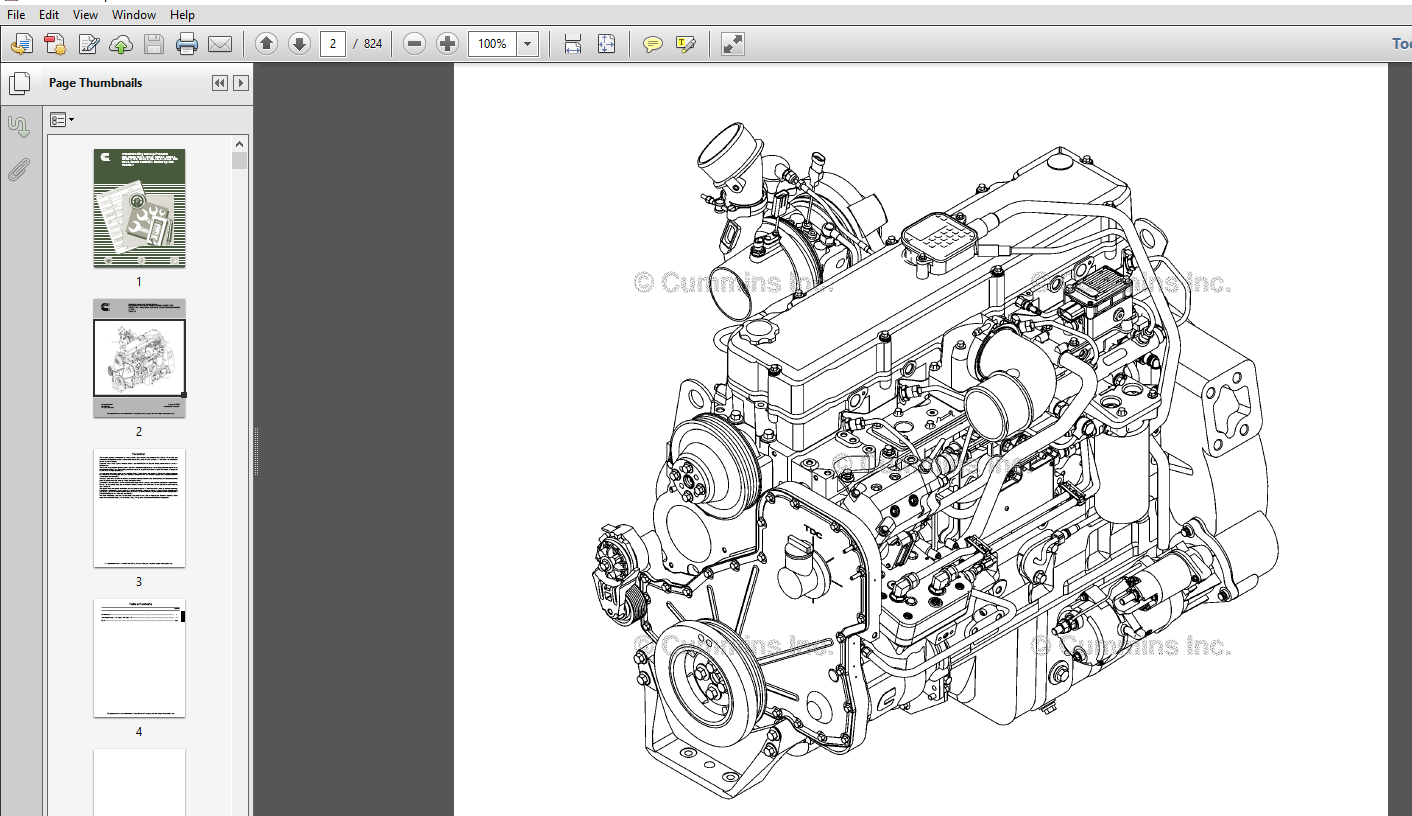Screen dimensions: 1412x816
Task: Print the document using printer icon
Action: coord(187,44)
